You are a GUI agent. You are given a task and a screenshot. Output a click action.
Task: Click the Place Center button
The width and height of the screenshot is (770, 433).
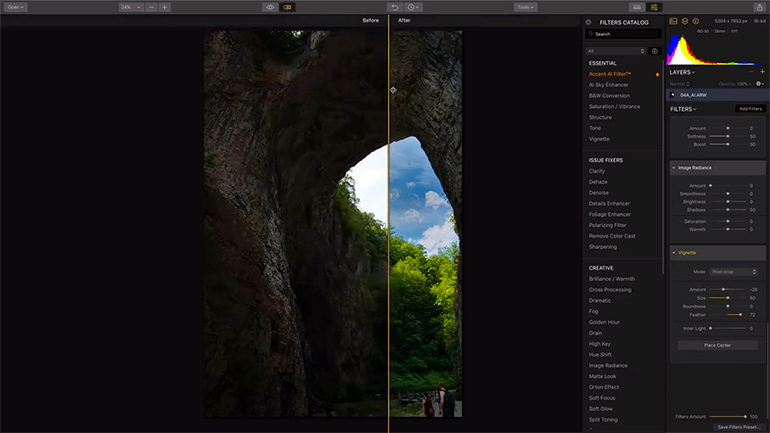(x=717, y=345)
